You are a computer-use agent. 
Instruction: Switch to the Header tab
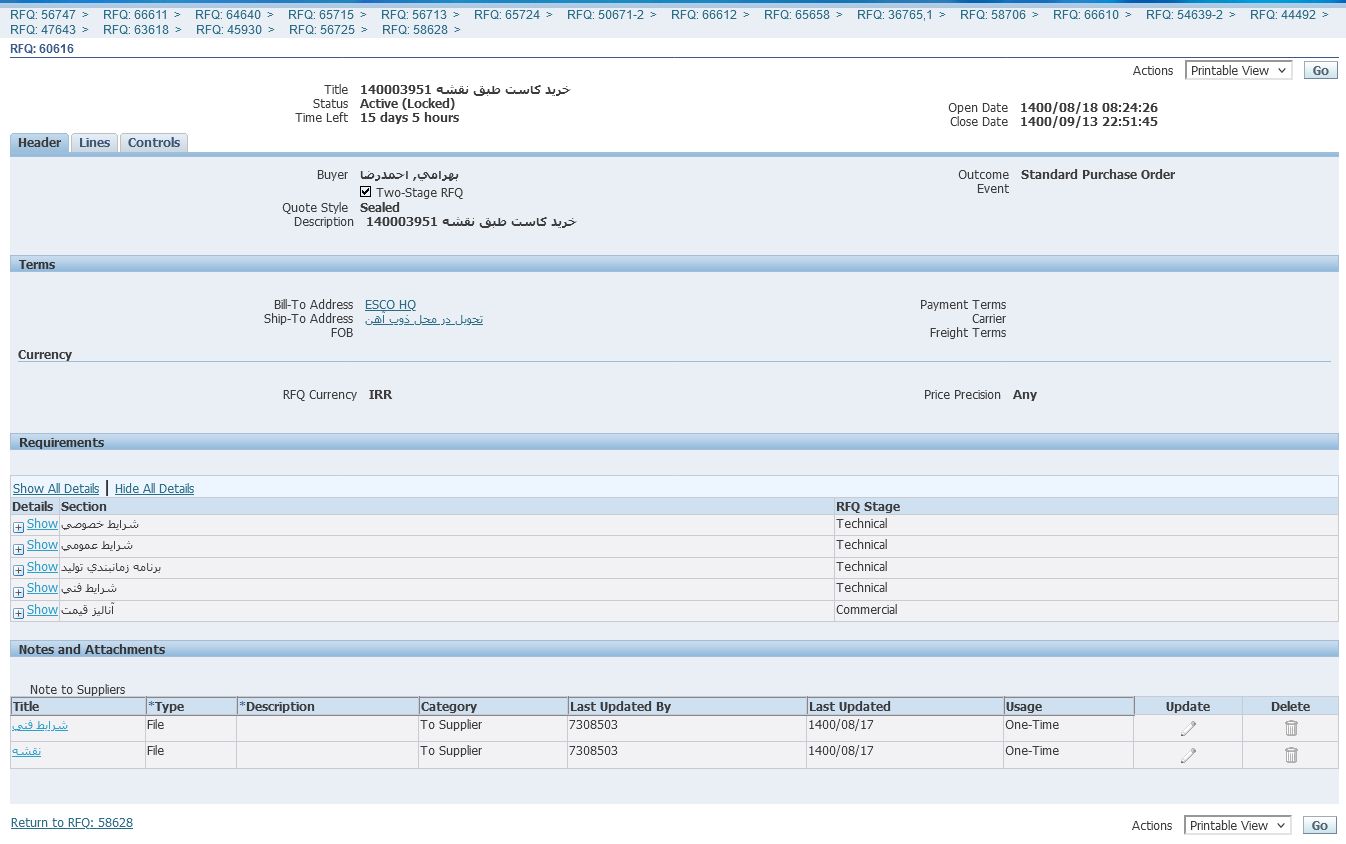(x=40, y=143)
